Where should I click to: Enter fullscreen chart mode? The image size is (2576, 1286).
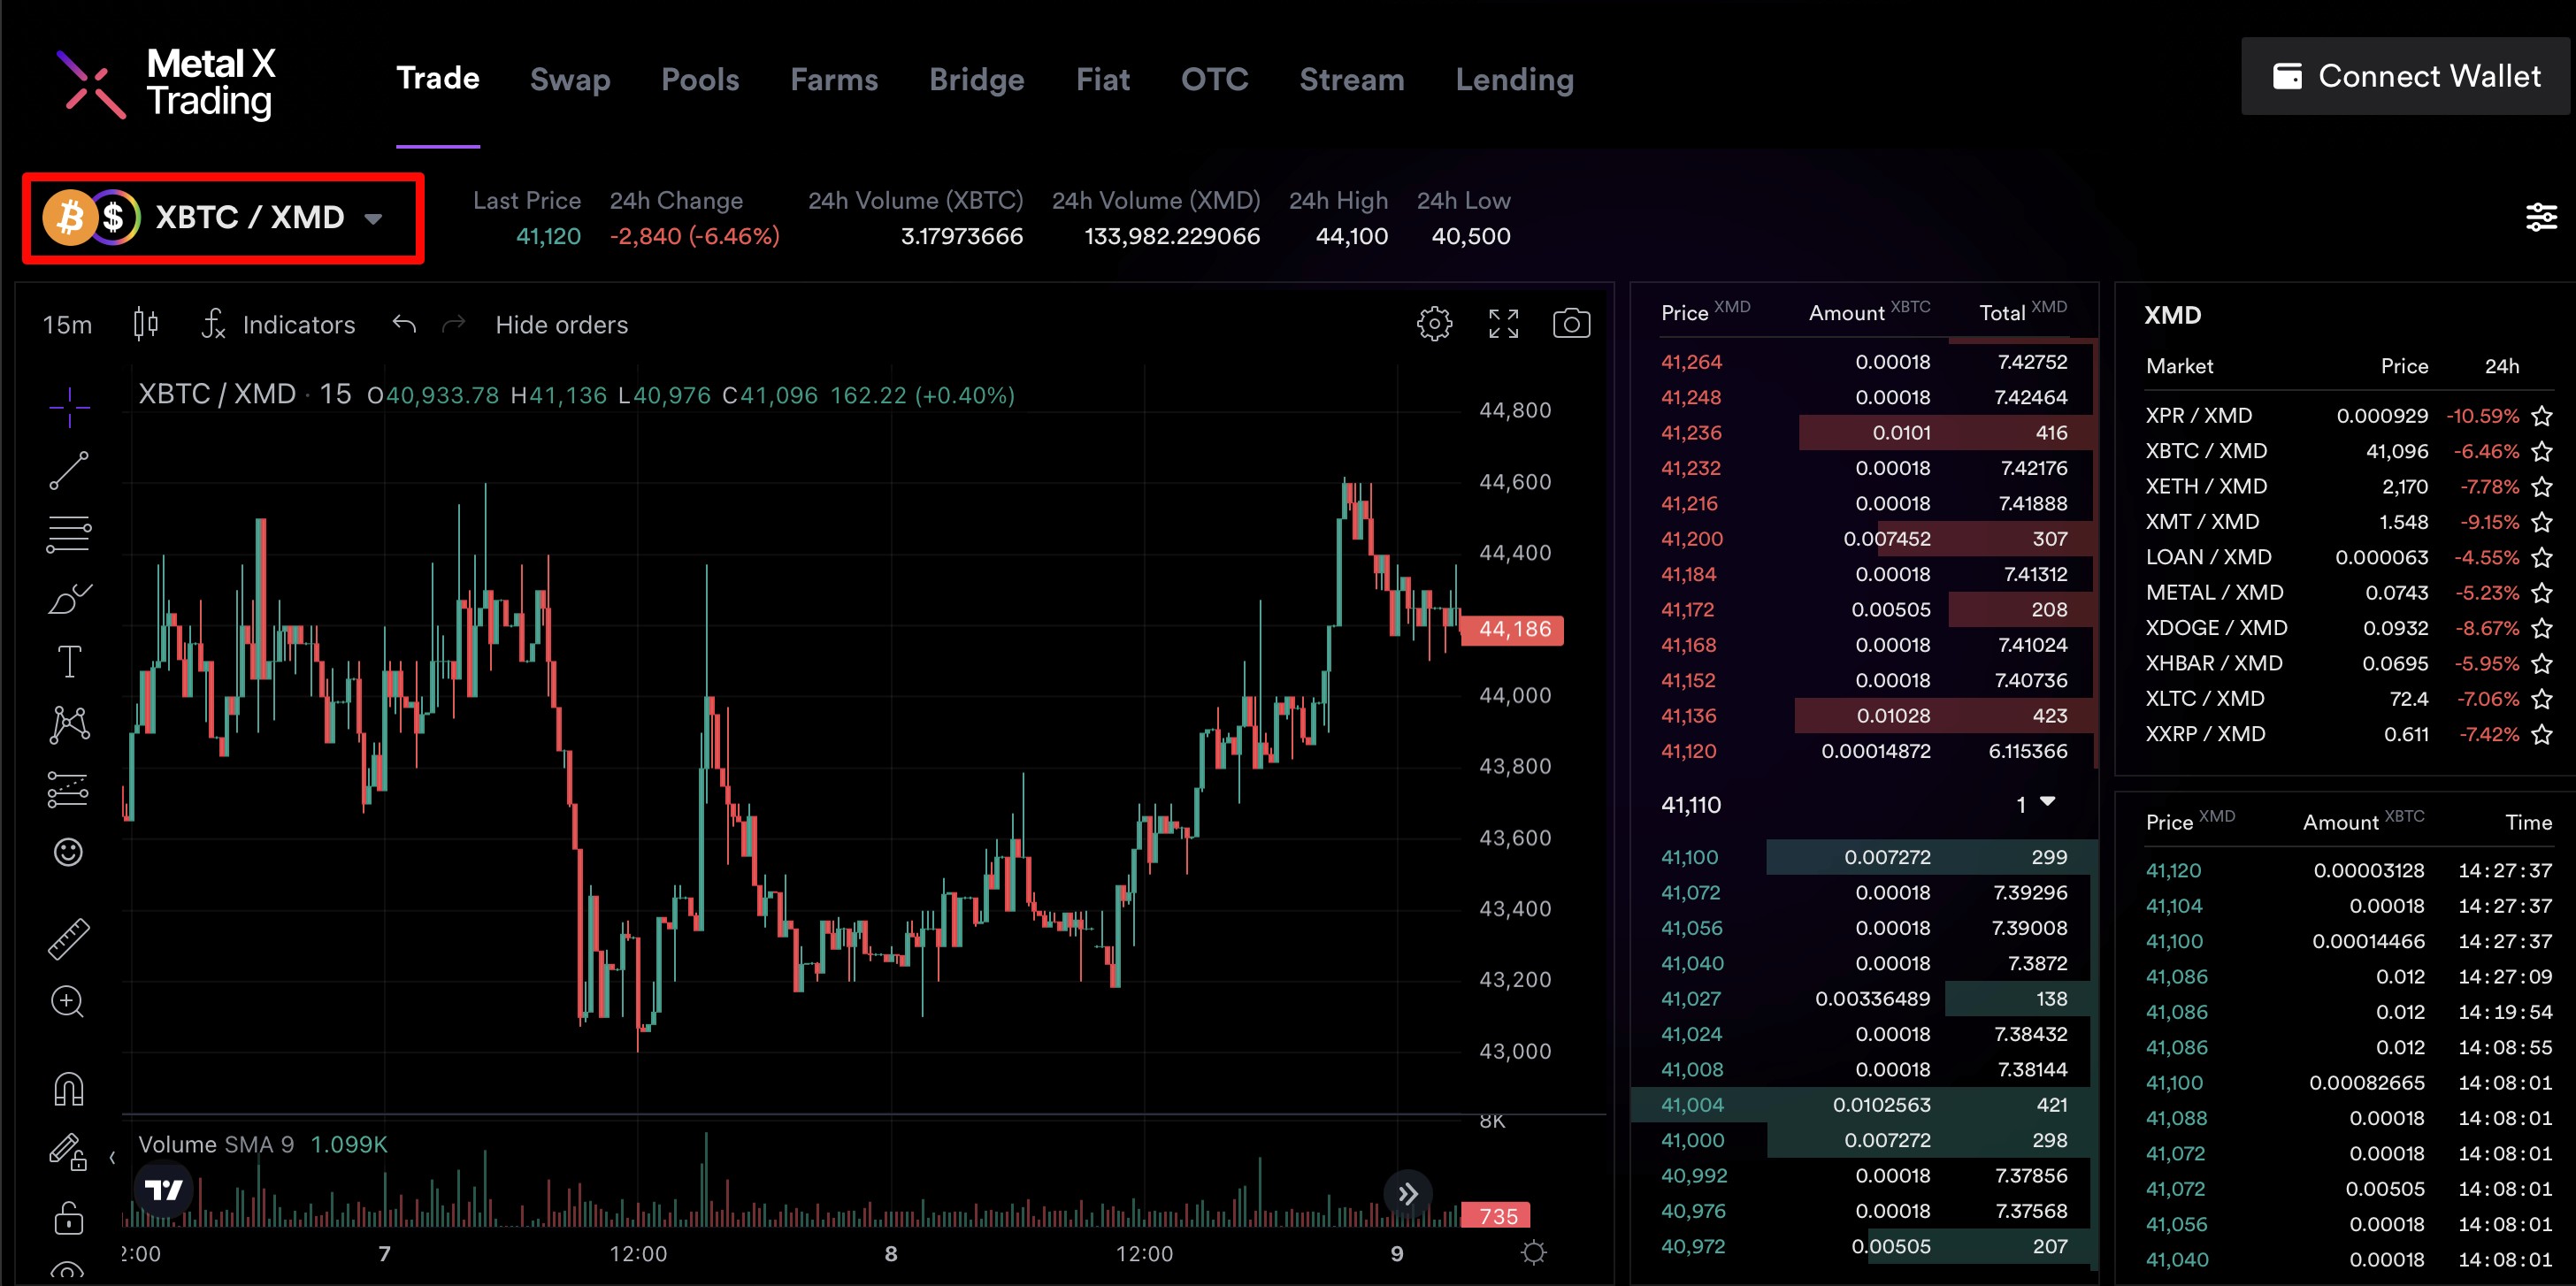[1503, 324]
